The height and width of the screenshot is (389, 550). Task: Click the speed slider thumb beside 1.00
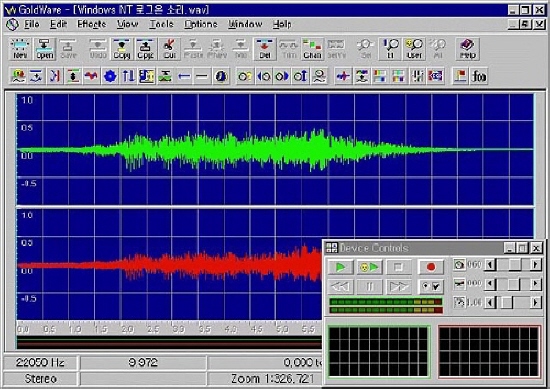[x=507, y=302]
